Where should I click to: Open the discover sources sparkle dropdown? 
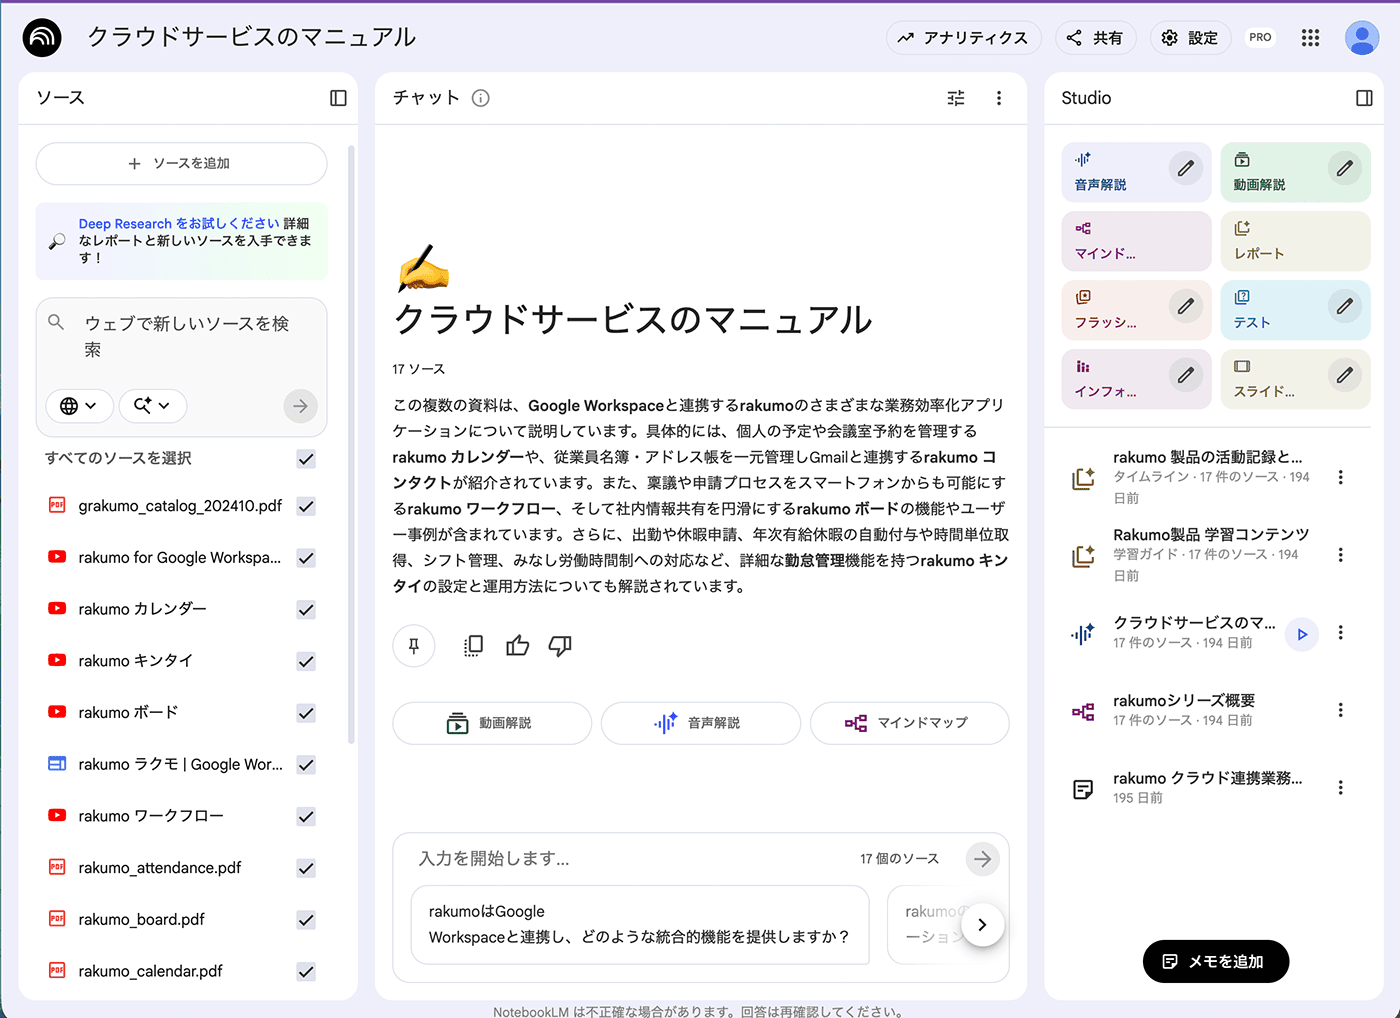click(x=152, y=405)
